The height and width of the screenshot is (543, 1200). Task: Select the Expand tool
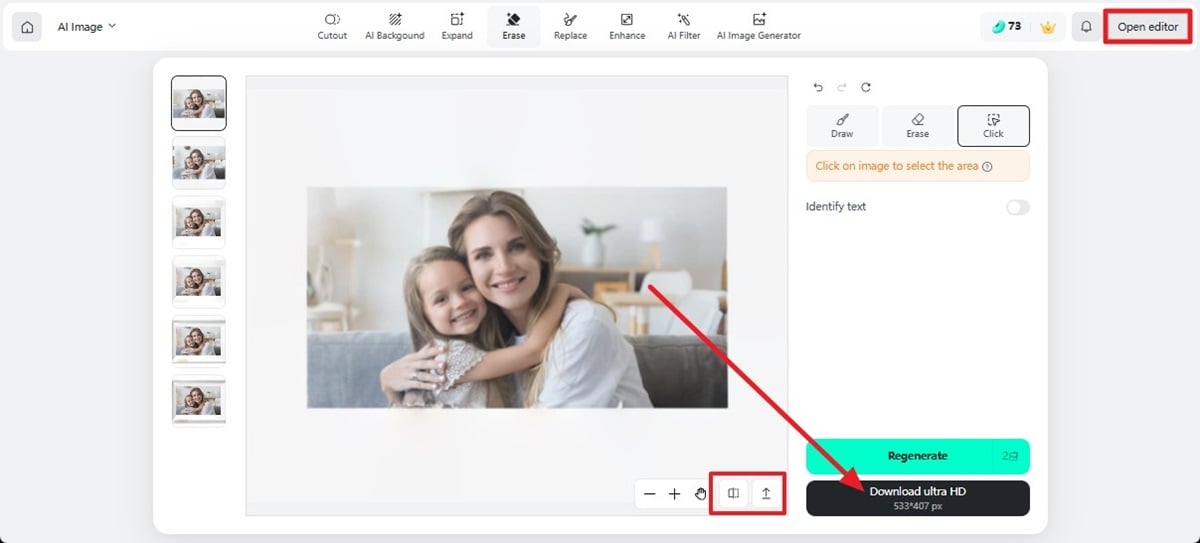[457, 27]
